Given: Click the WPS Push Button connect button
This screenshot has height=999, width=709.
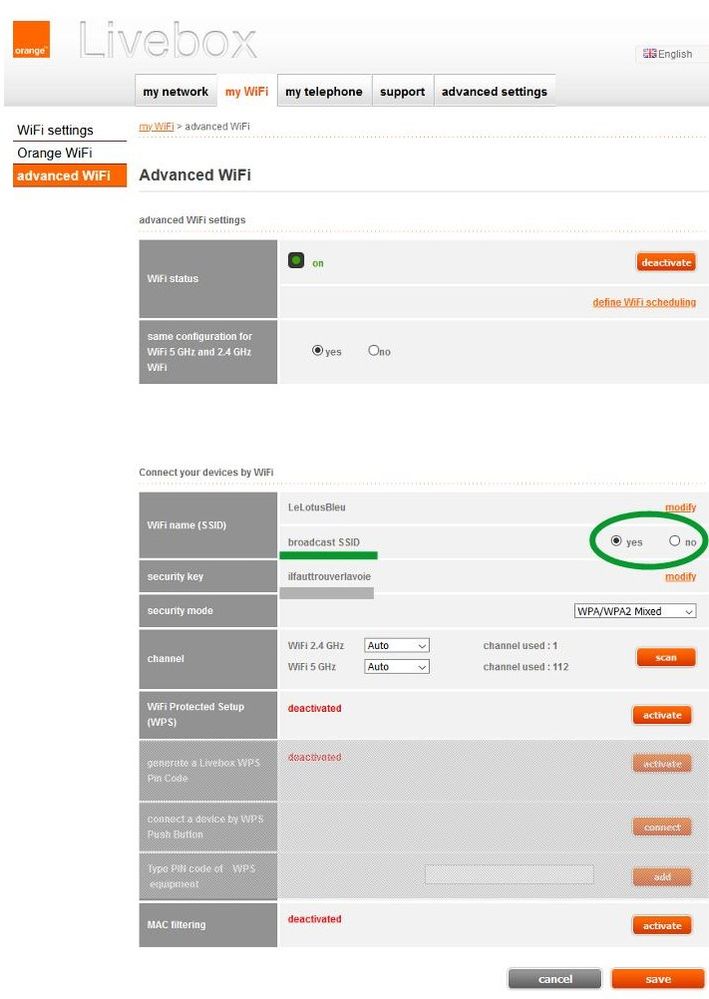Looking at the screenshot, I should click(x=662, y=827).
